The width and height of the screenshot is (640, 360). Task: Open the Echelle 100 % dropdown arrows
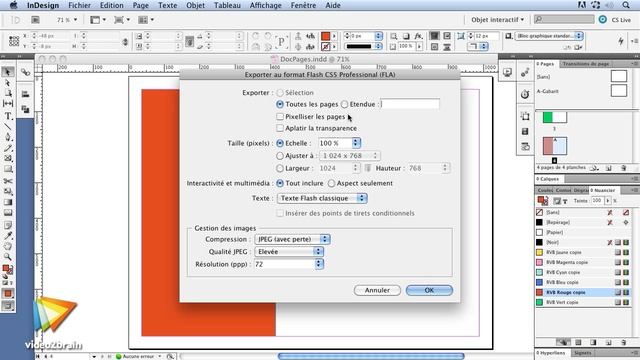tap(356, 143)
